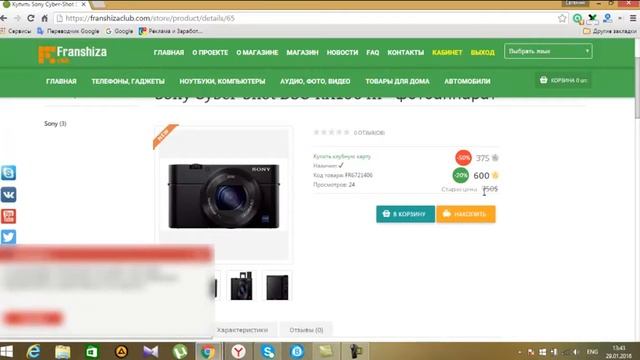The height and width of the screenshot is (360, 640).
Task: Bookmark this page with the star icon
Action: tap(562, 18)
